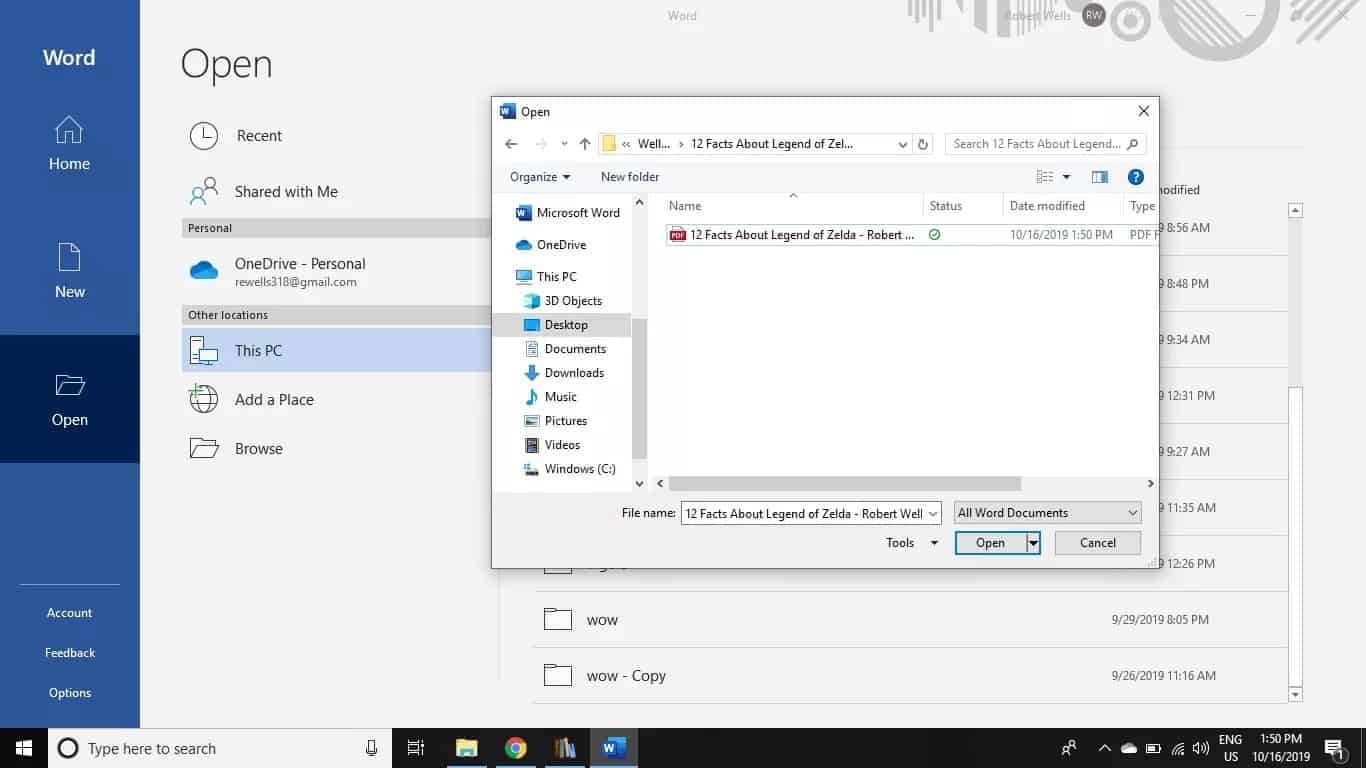Sort by Date modified column
This screenshot has width=1366, height=768.
point(1062,206)
